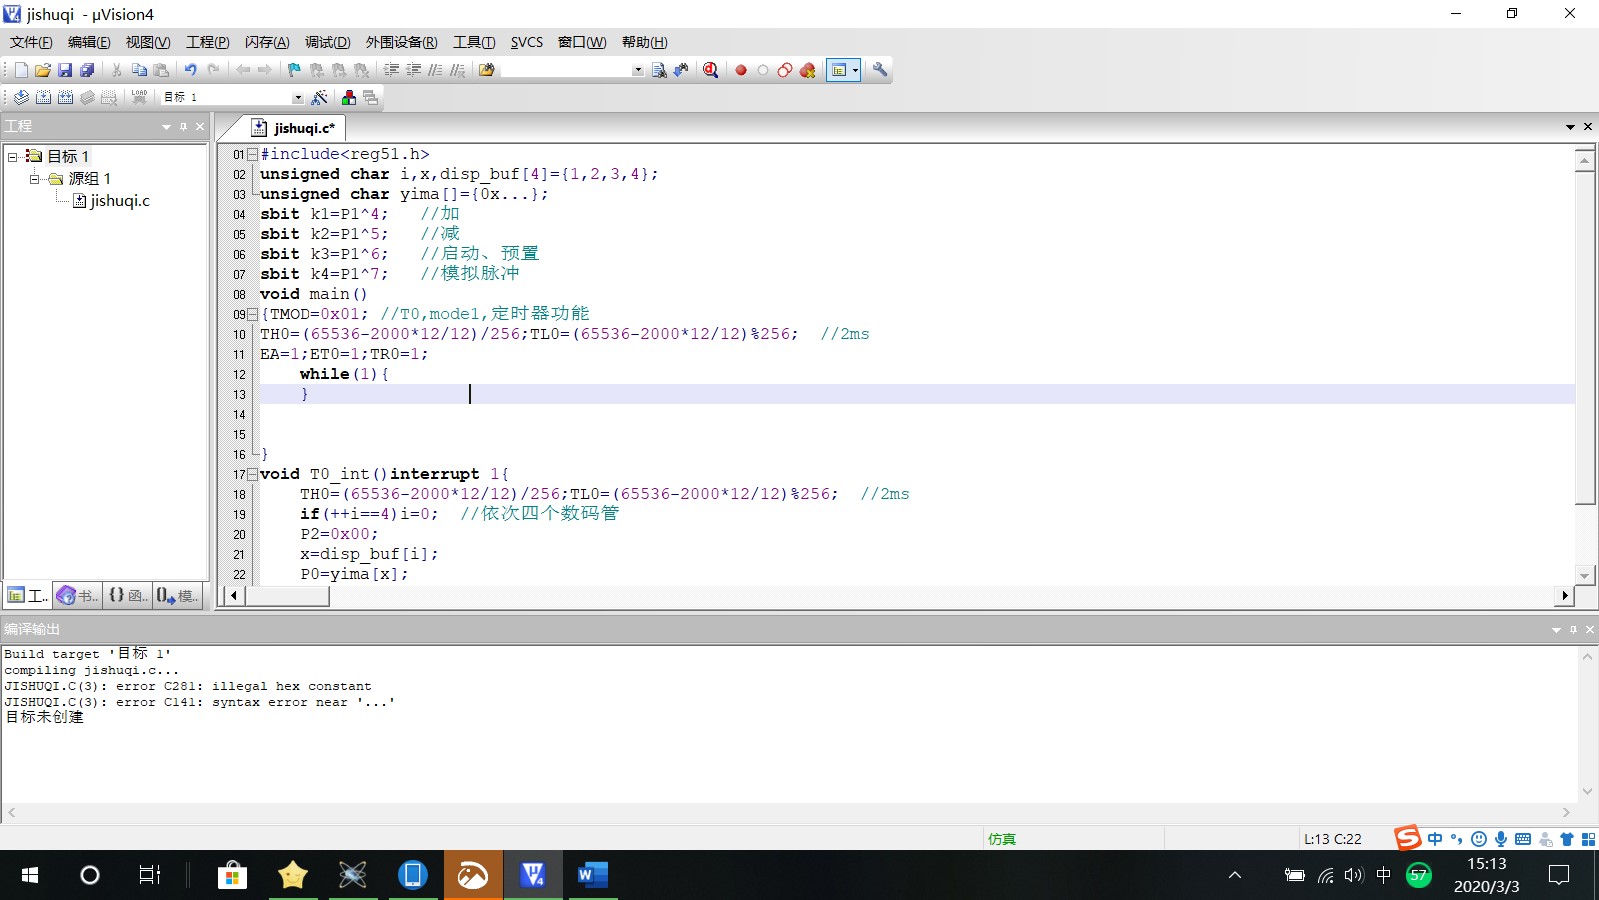Navigate backwards arrow icon
Viewport: 1599px width, 900px height.
243,70
